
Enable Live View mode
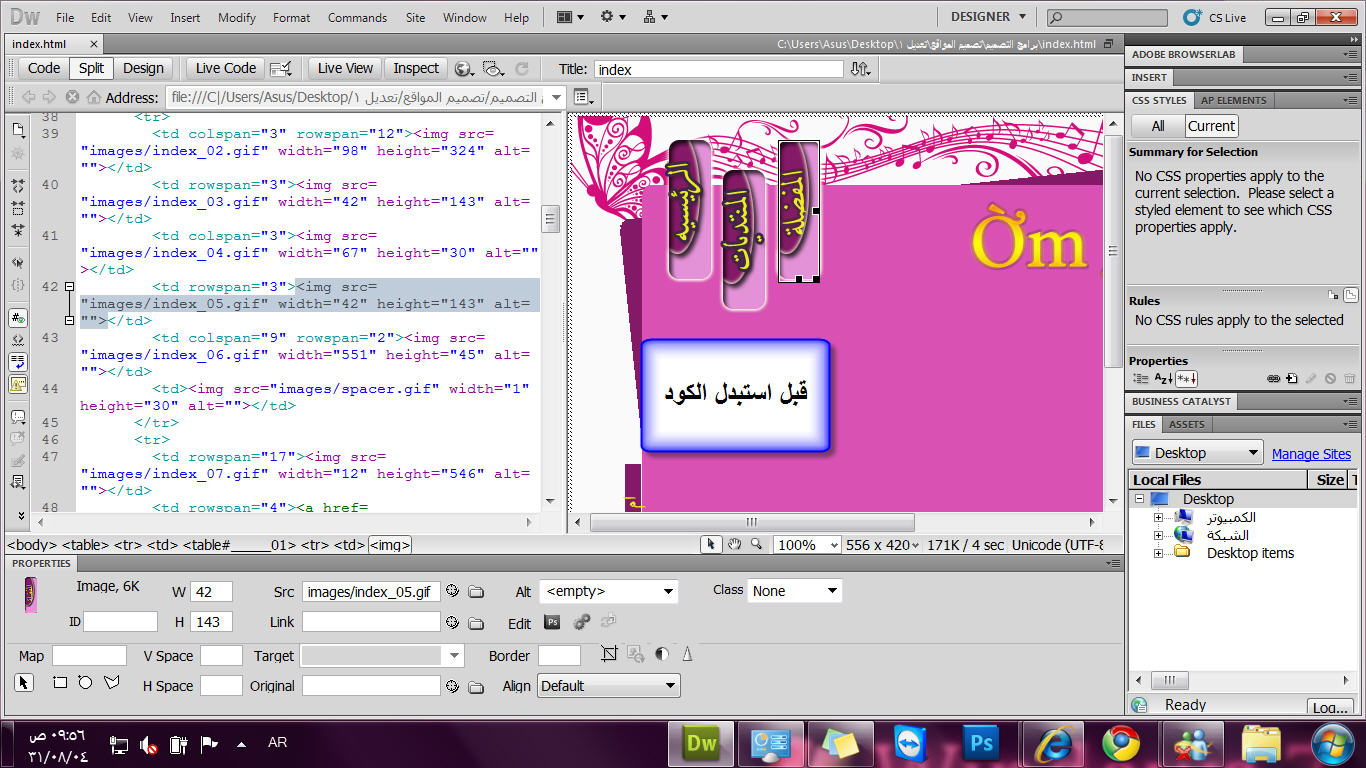pos(344,68)
